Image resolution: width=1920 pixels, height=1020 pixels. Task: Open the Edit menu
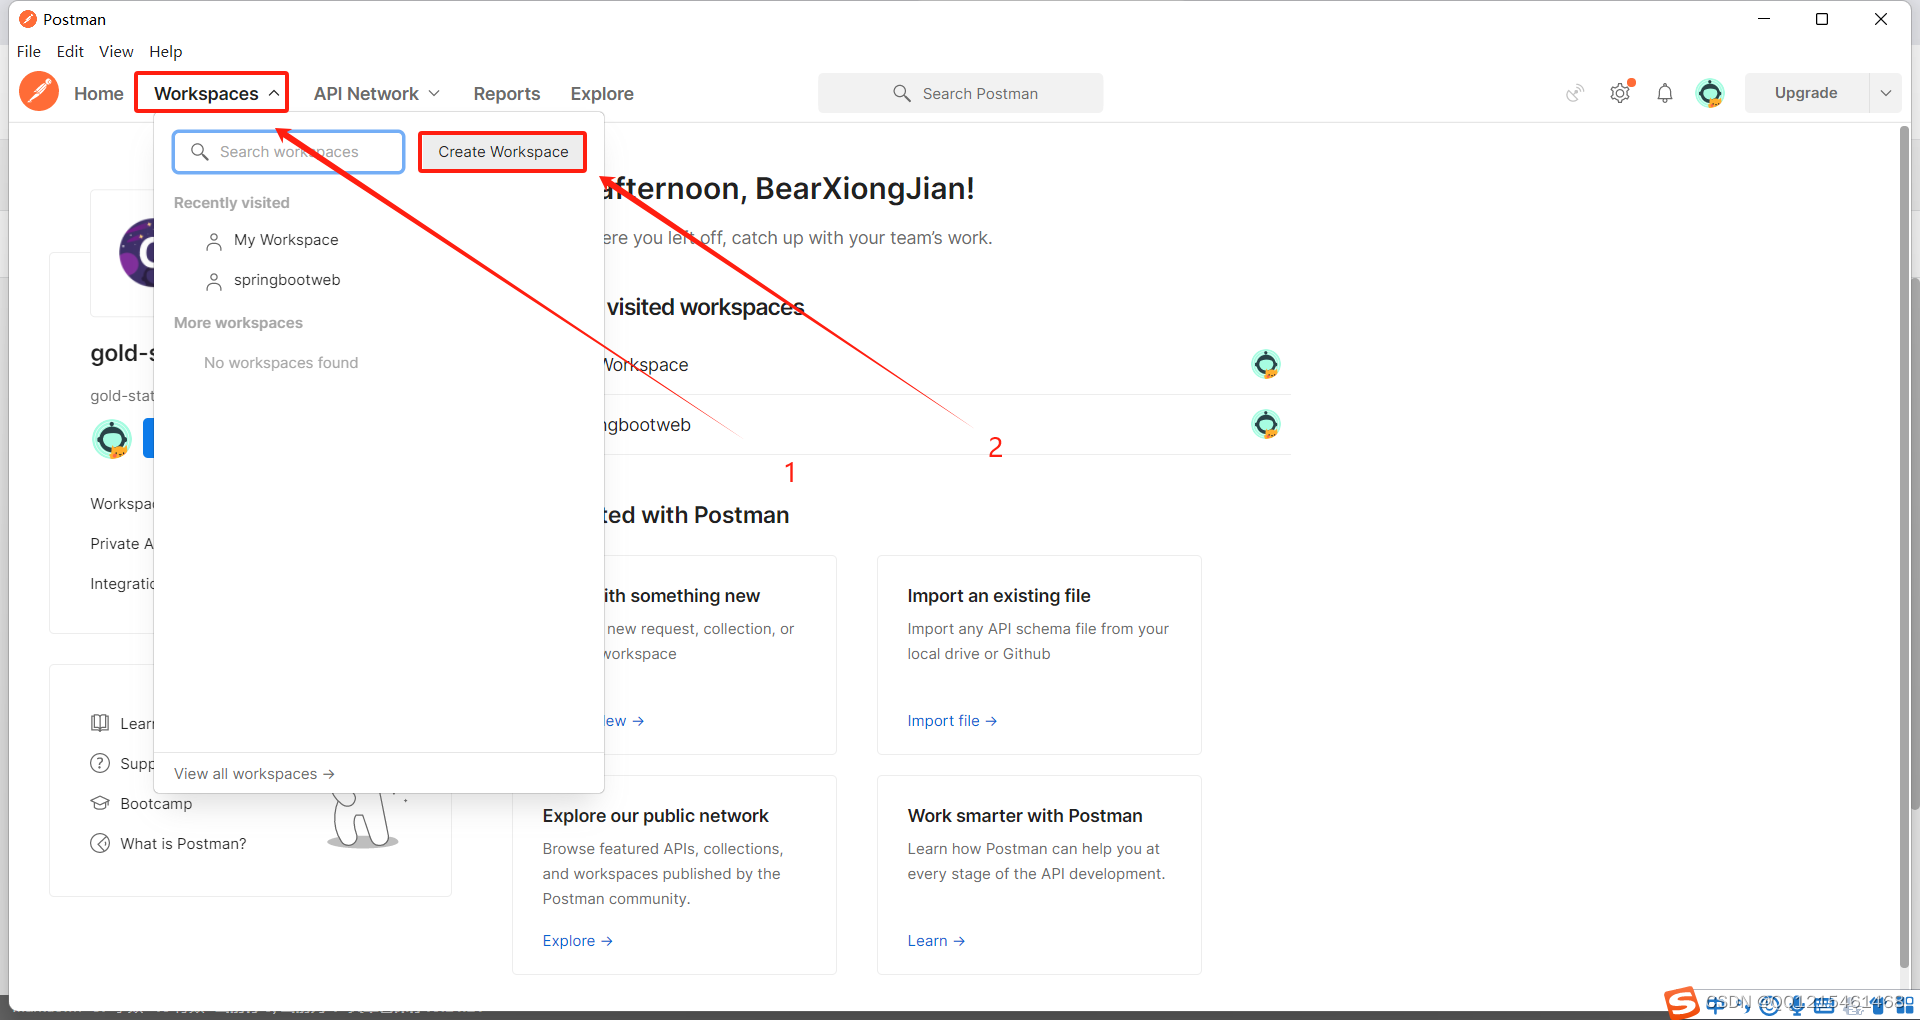coord(70,51)
